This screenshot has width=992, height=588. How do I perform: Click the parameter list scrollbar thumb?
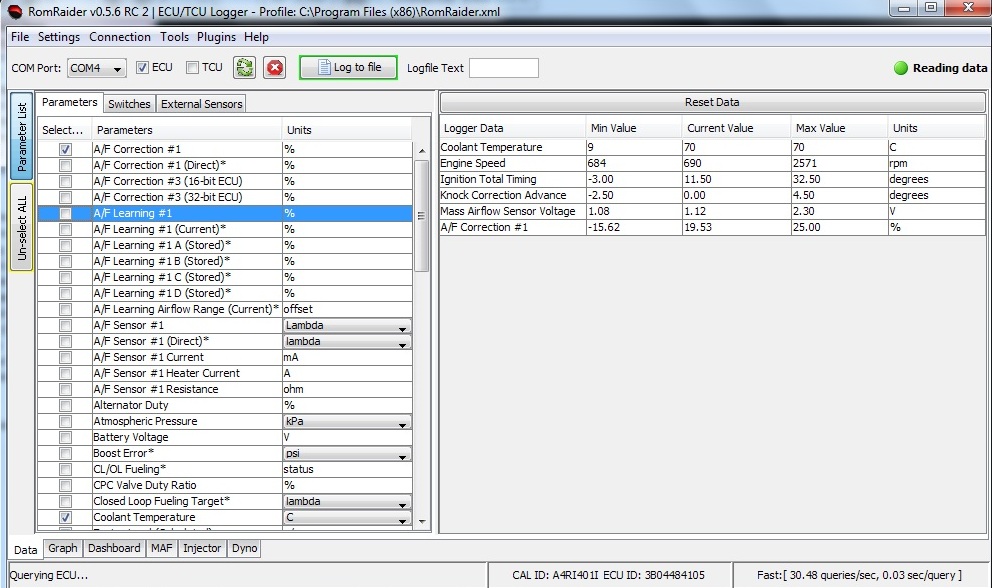[x=421, y=216]
